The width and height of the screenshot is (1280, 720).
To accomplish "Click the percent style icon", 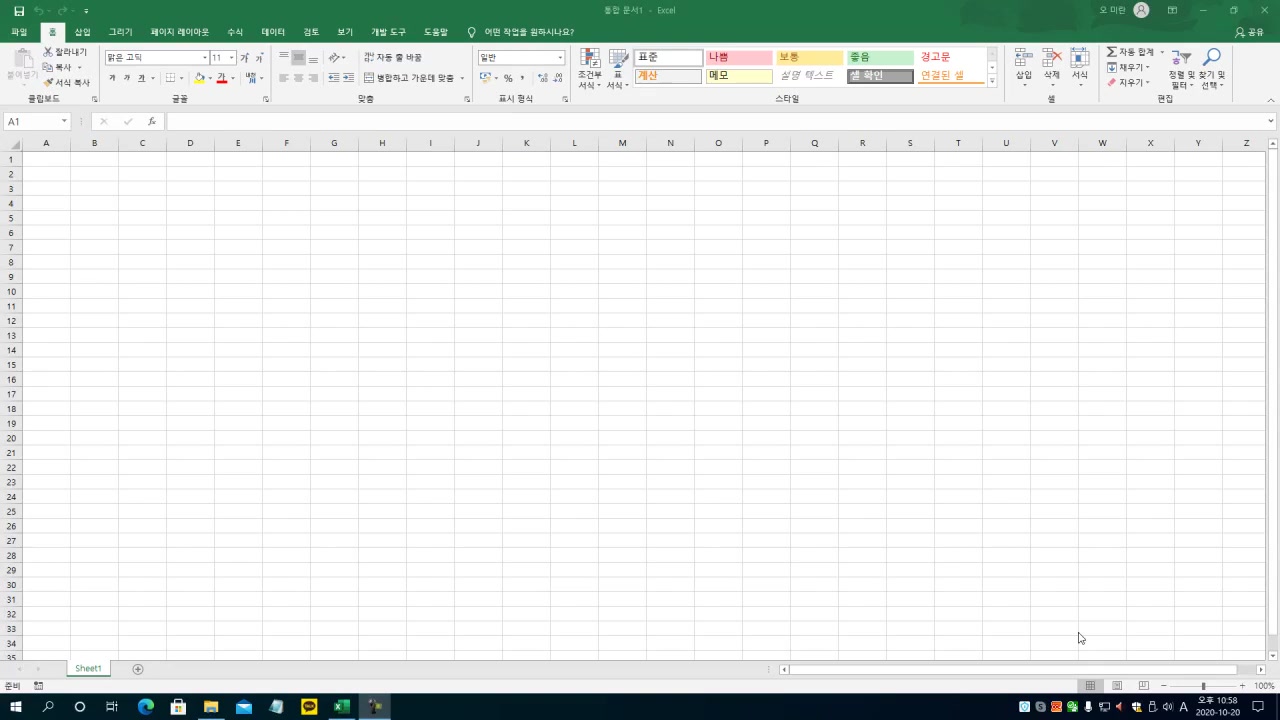I will pyautogui.click(x=508, y=78).
